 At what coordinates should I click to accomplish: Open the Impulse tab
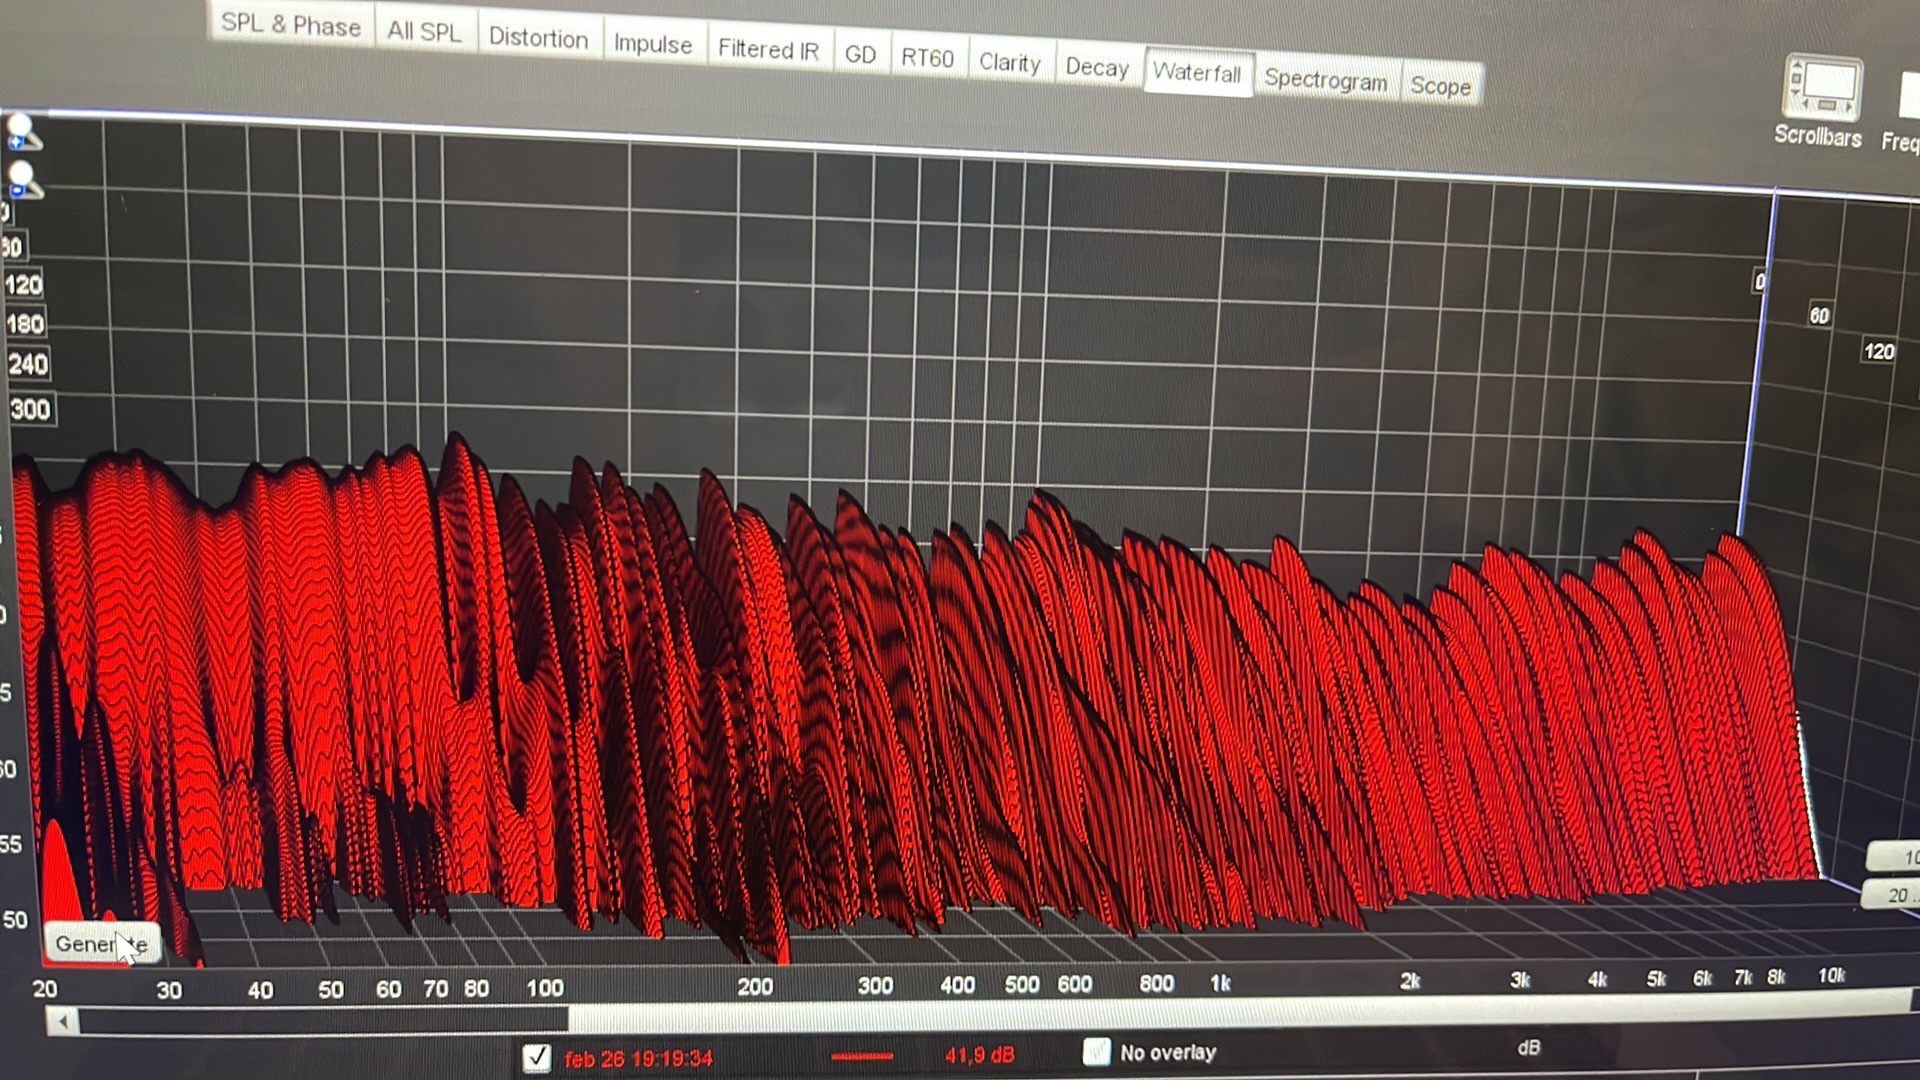point(653,45)
